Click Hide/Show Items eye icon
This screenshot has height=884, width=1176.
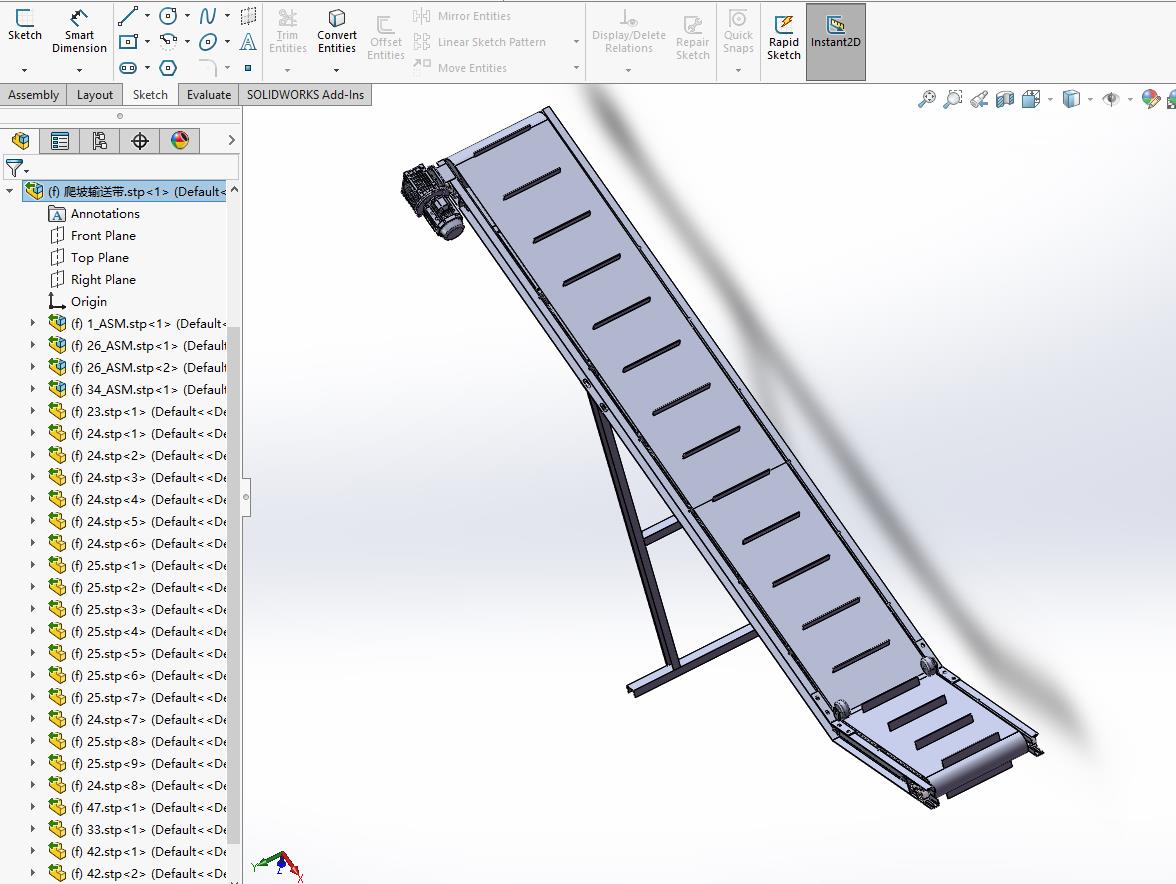click(x=1112, y=99)
